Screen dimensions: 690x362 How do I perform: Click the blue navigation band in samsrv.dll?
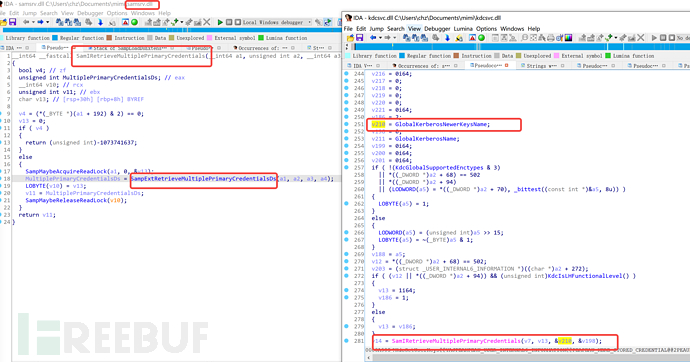tap(173, 30)
